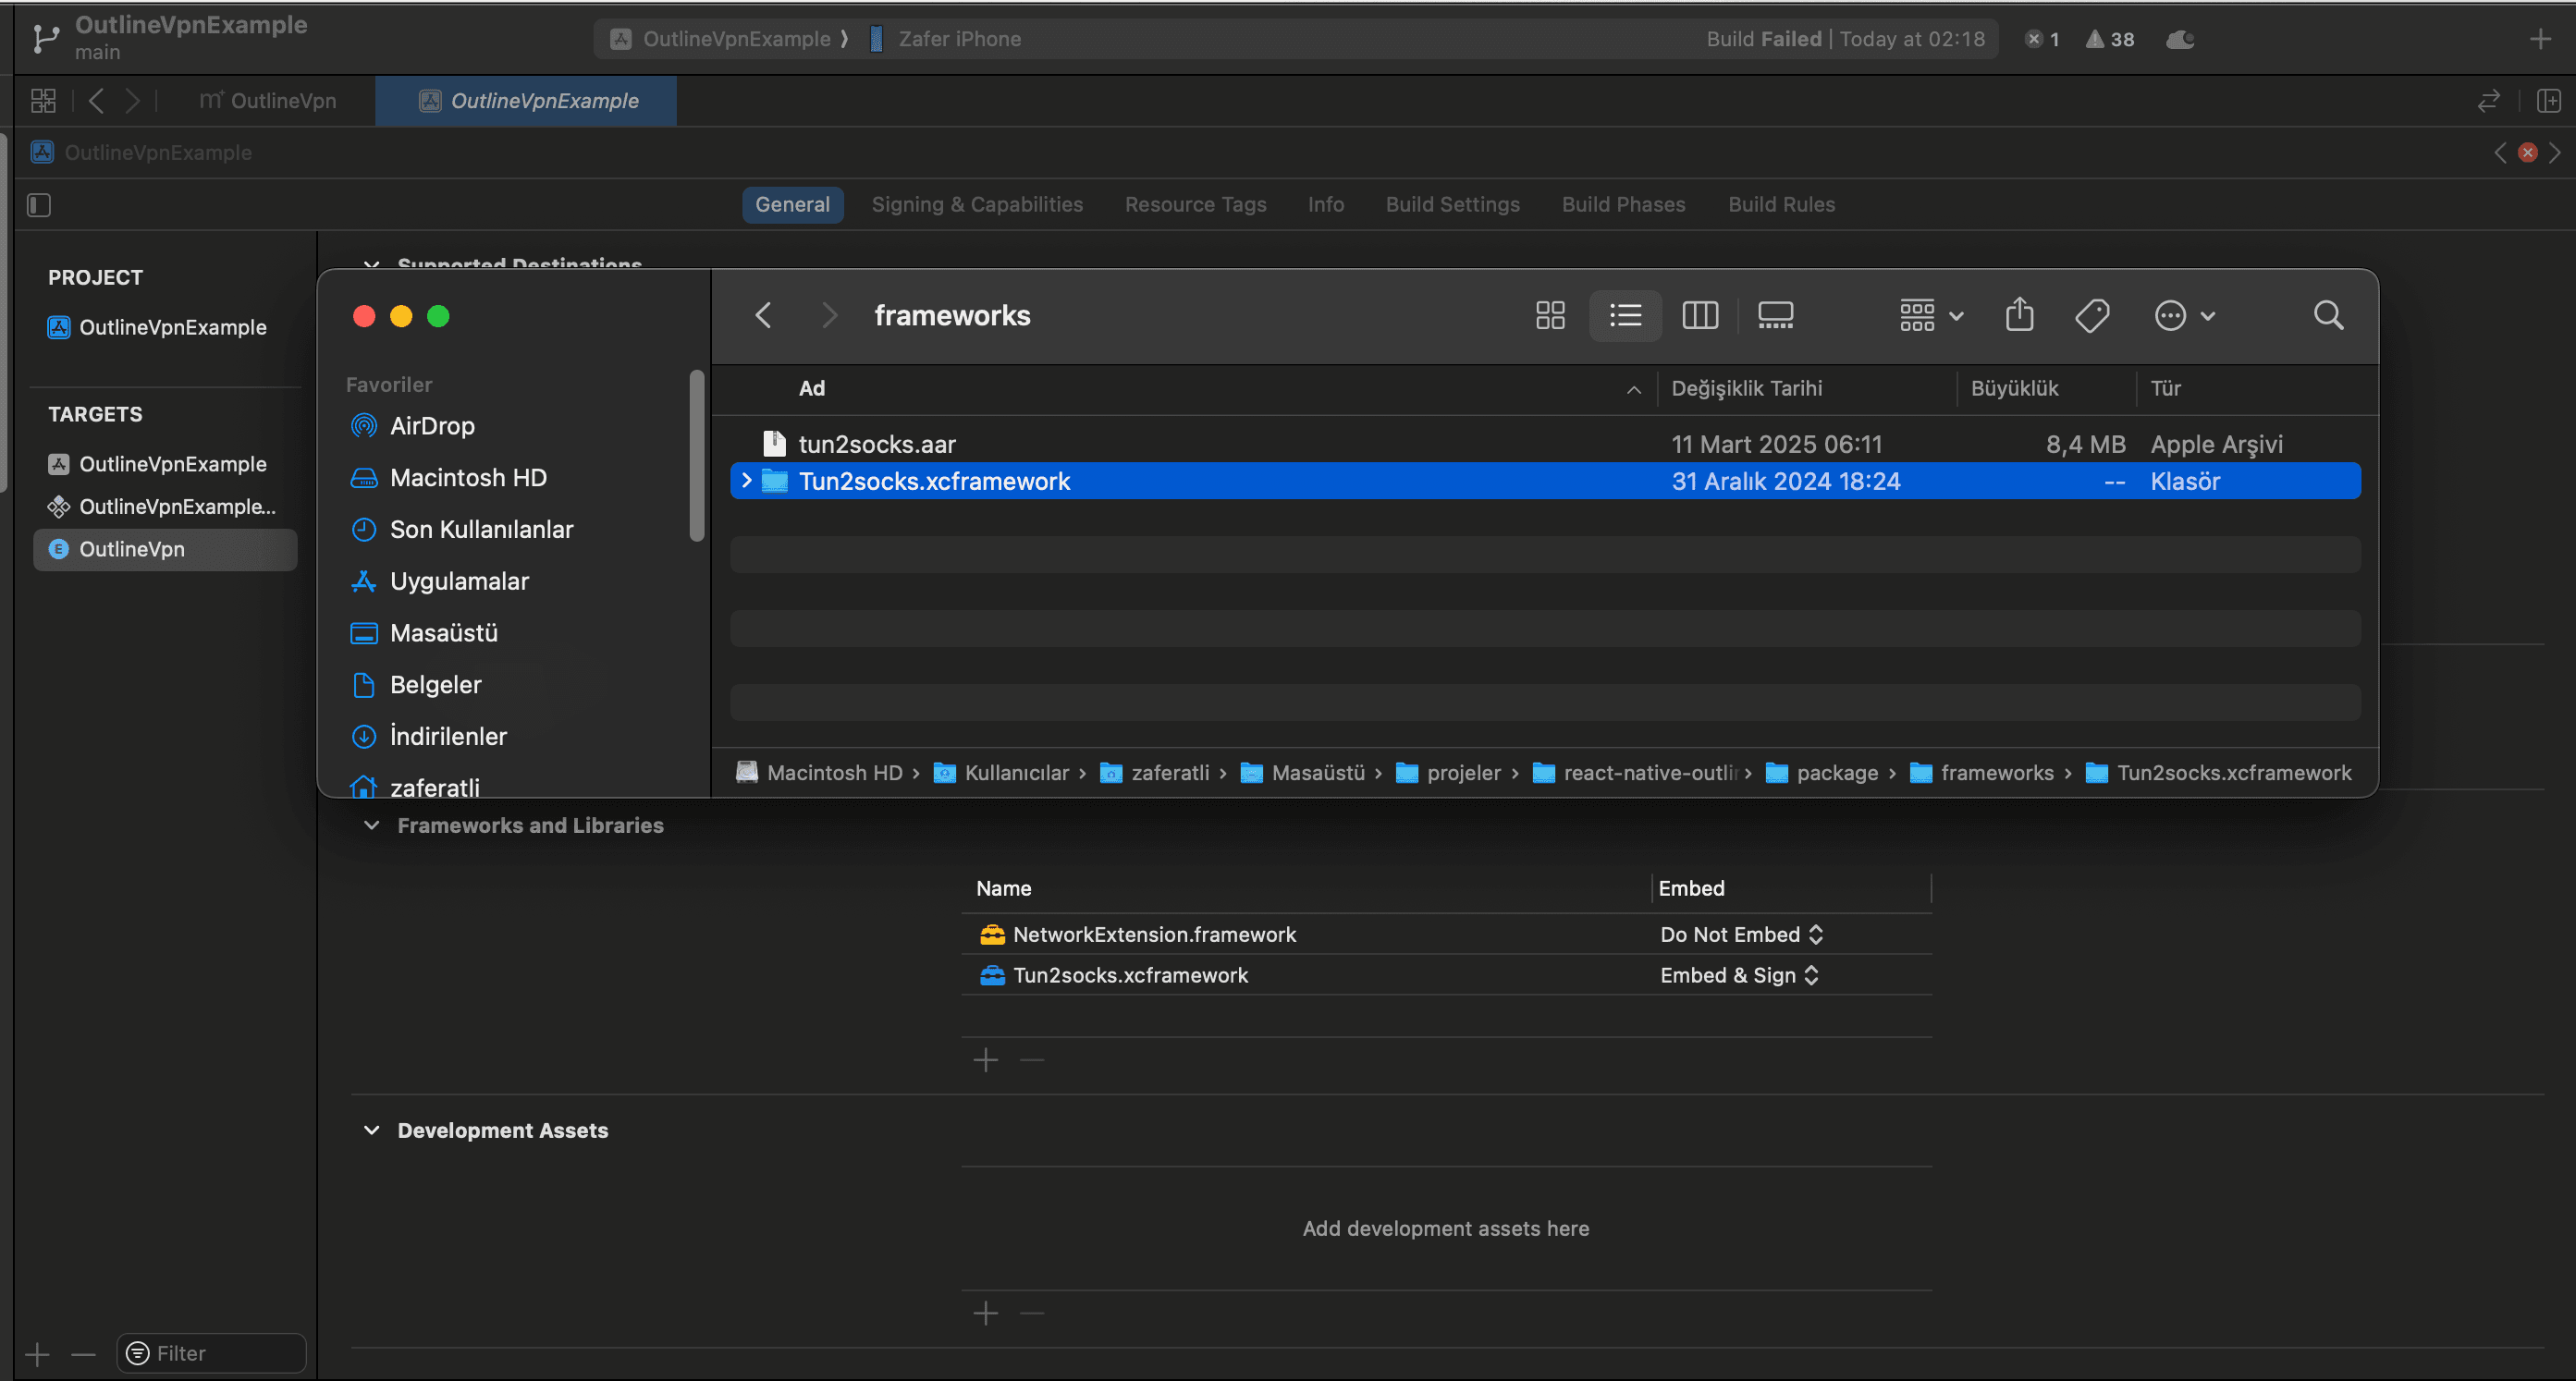
Task: Go forward in the Finder window
Action: pyautogui.click(x=829, y=315)
